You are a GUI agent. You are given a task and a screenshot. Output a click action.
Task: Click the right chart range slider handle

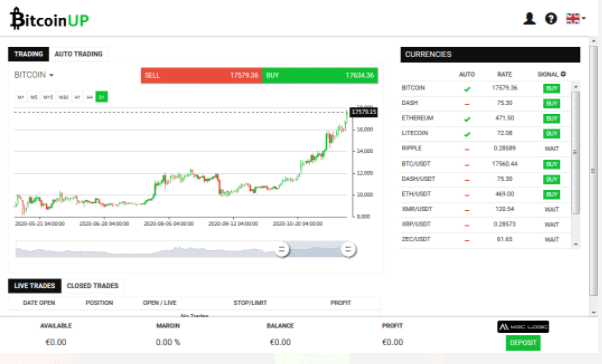(348, 250)
